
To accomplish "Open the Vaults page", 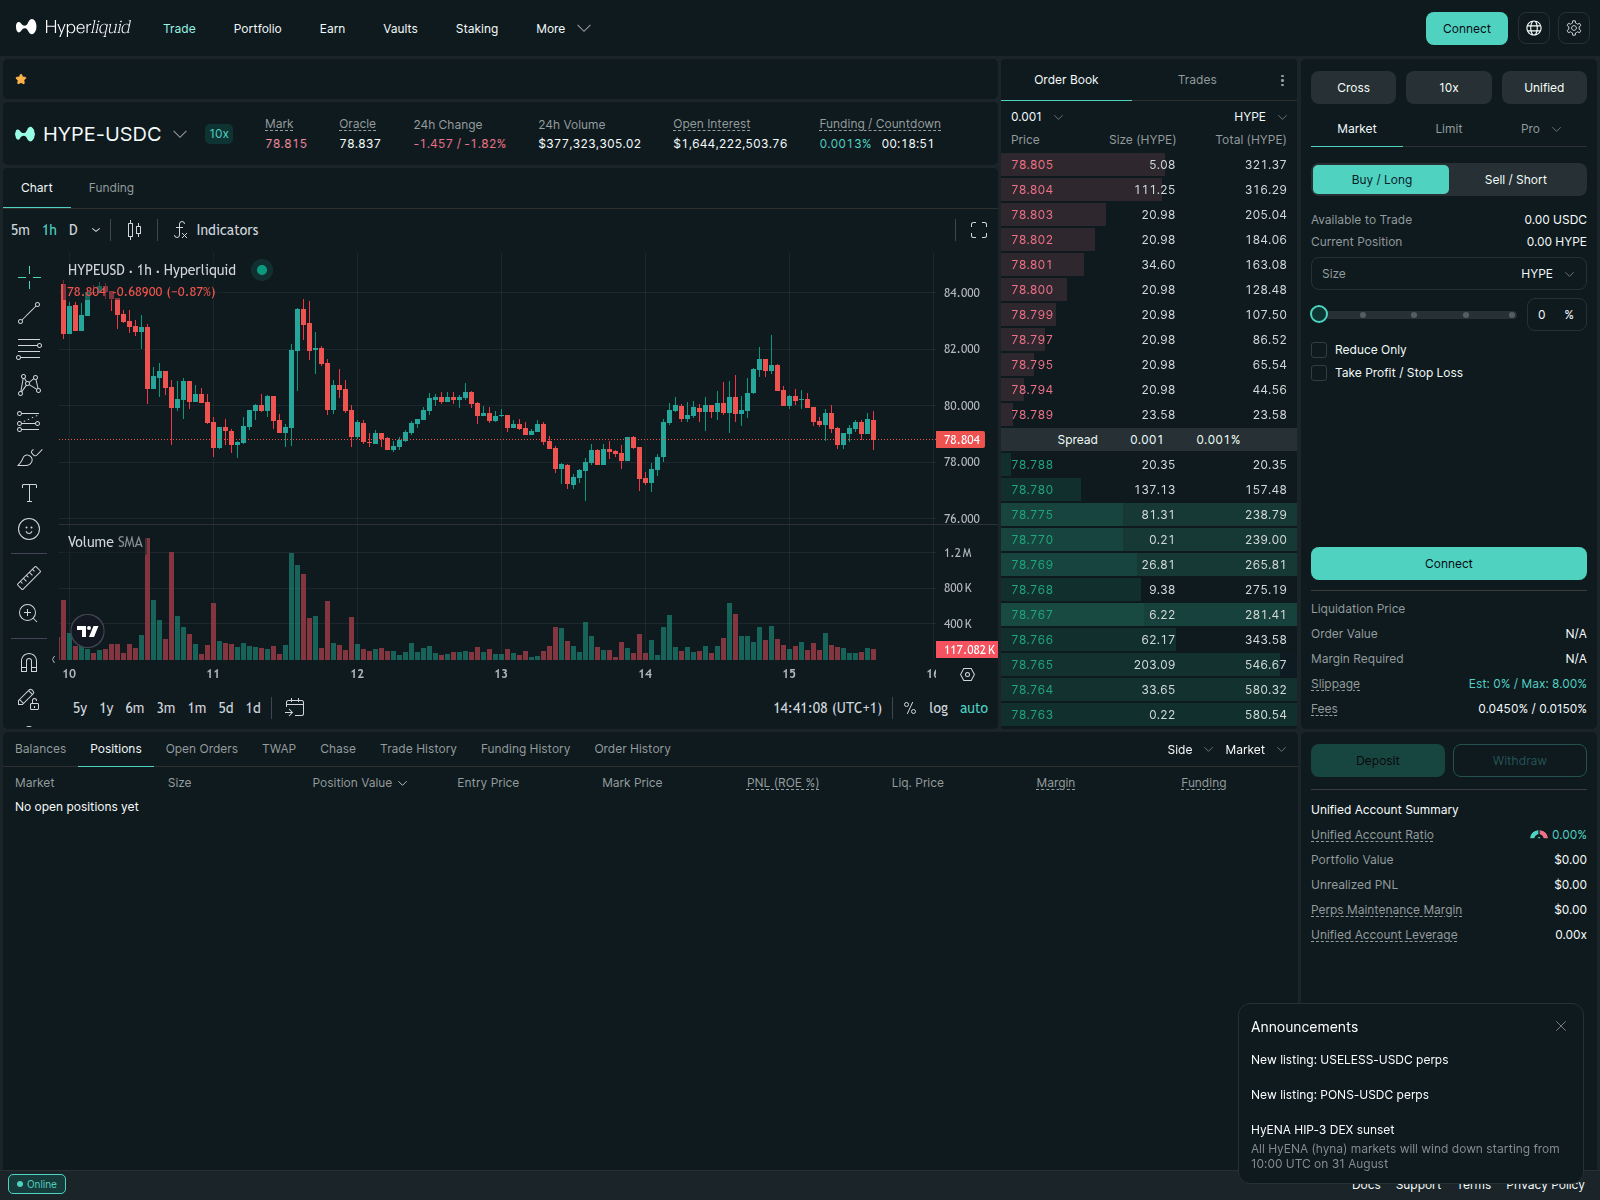I will coord(400,29).
